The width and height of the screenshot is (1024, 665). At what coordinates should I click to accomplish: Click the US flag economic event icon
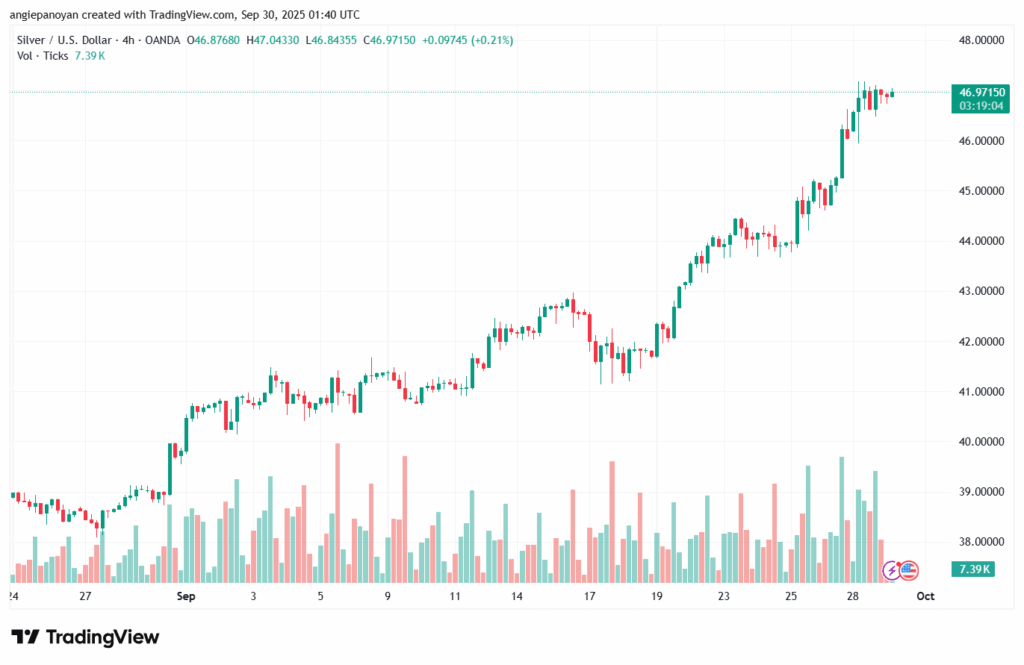coord(908,570)
